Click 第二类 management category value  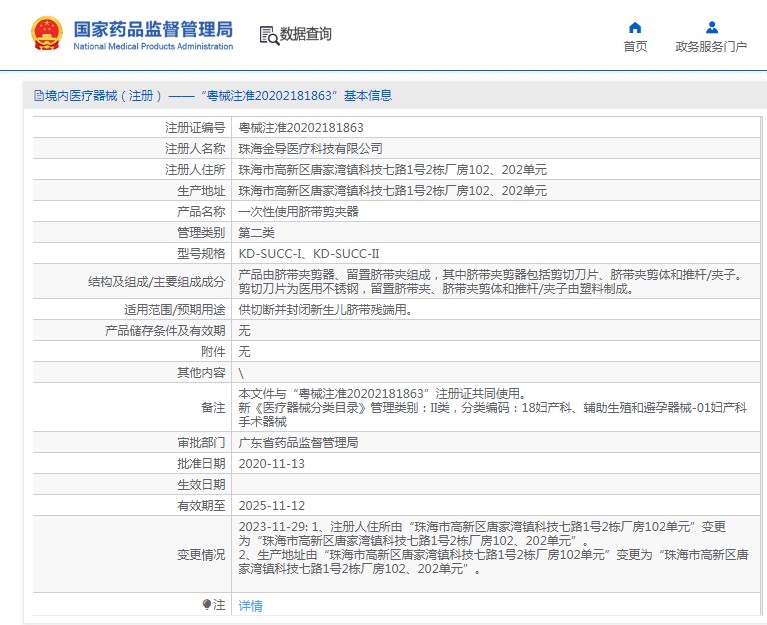[256, 233]
